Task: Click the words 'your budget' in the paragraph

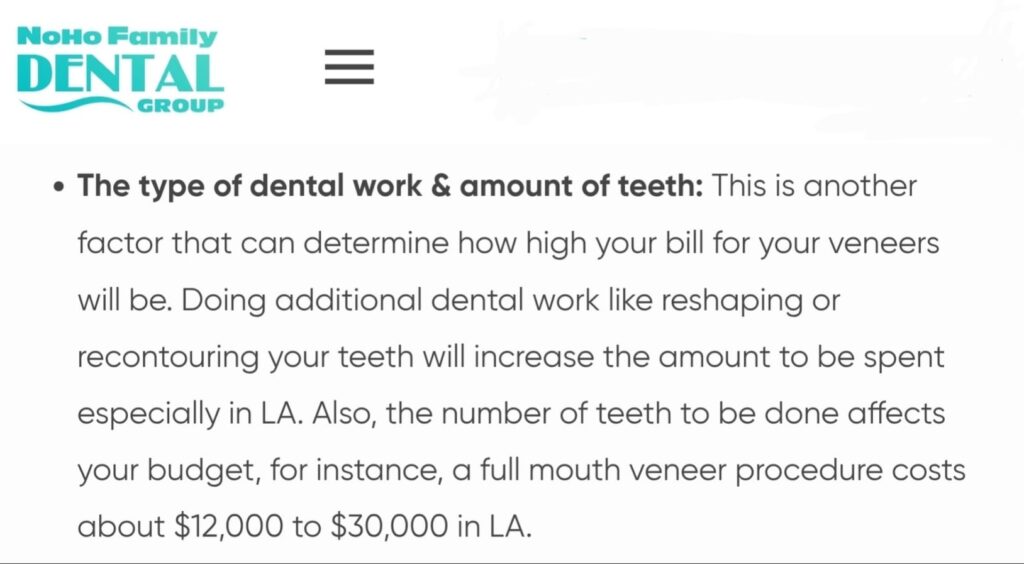Action: [x=167, y=471]
